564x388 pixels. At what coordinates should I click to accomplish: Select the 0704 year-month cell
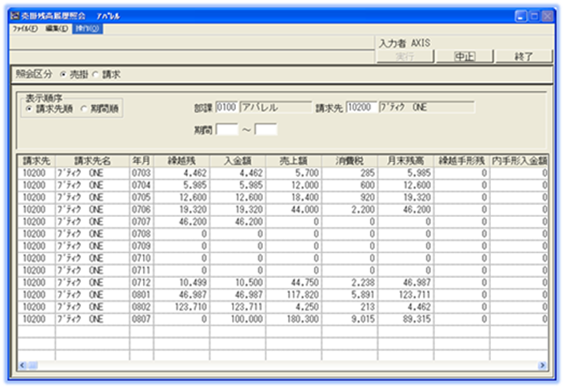click(141, 185)
